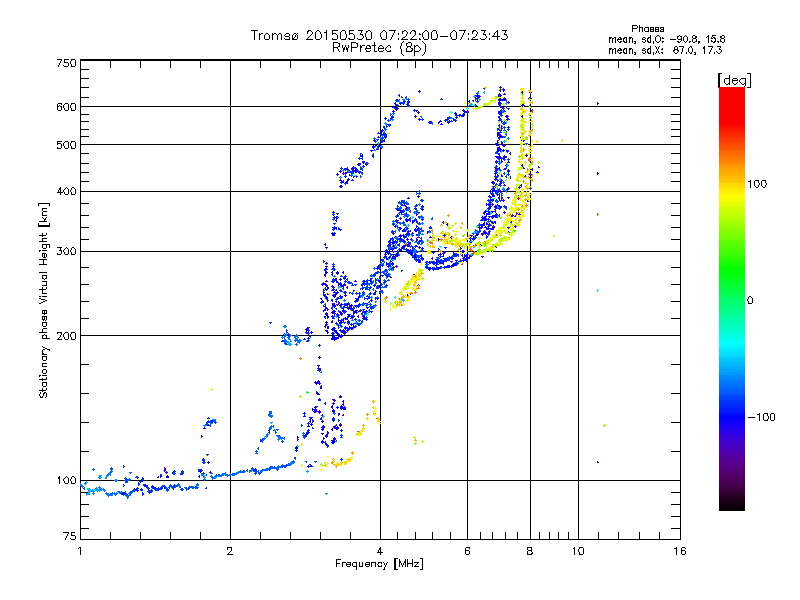Click the '-100' colorbar tick label

coord(762,417)
